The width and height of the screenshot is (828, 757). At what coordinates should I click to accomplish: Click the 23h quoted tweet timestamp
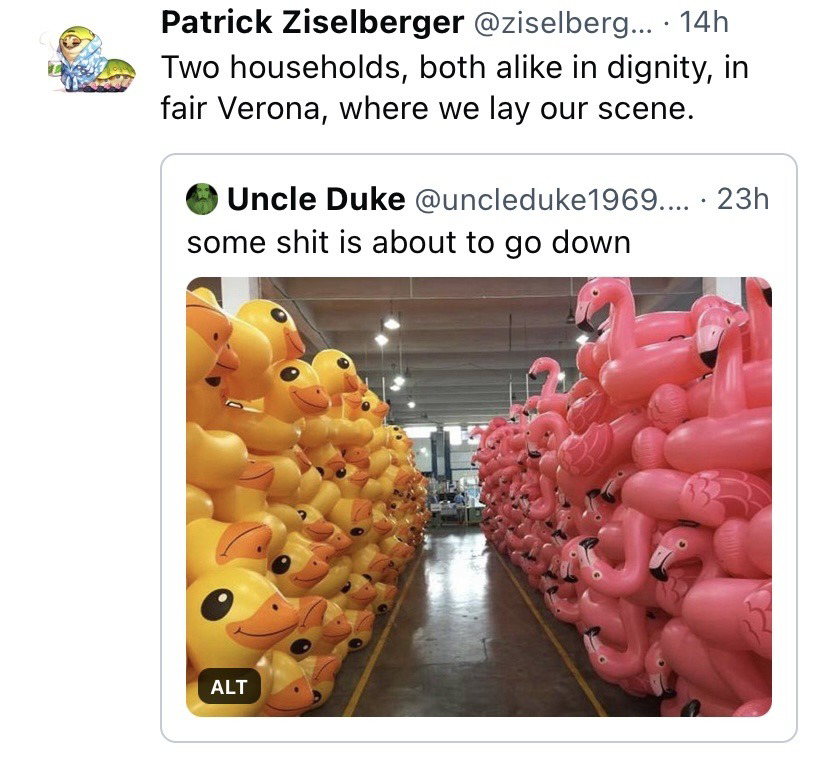pyautogui.click(x=743, y=199)
